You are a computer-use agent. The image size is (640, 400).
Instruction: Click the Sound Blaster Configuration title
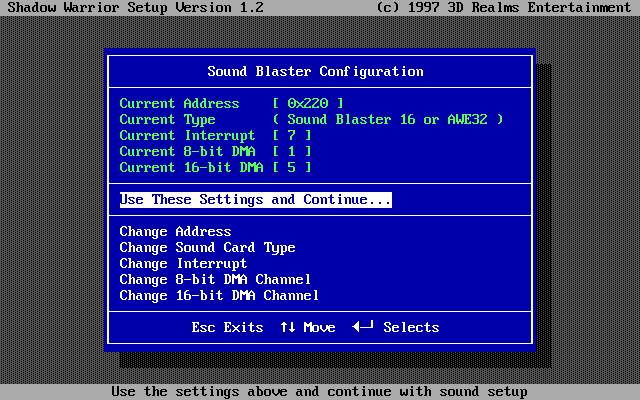(x=315, y=71)
